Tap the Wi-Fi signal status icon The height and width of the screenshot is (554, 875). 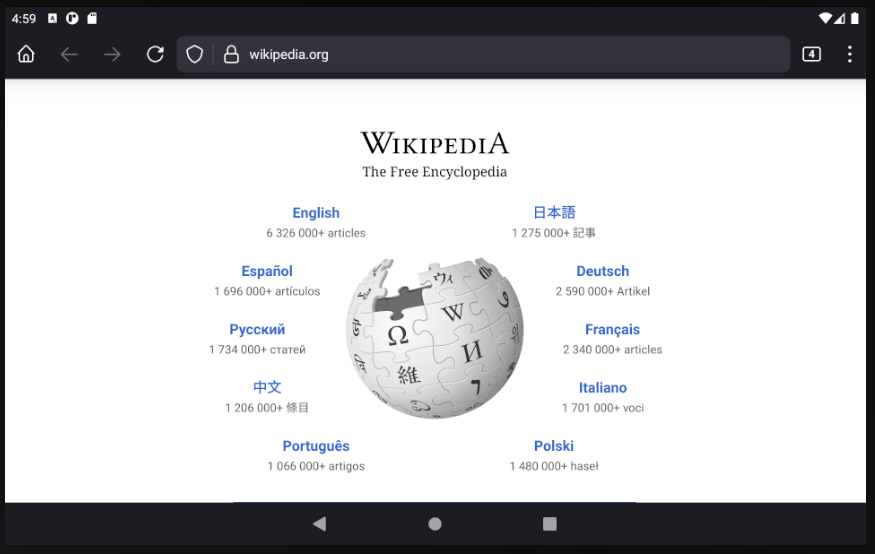tap(824, 18)
